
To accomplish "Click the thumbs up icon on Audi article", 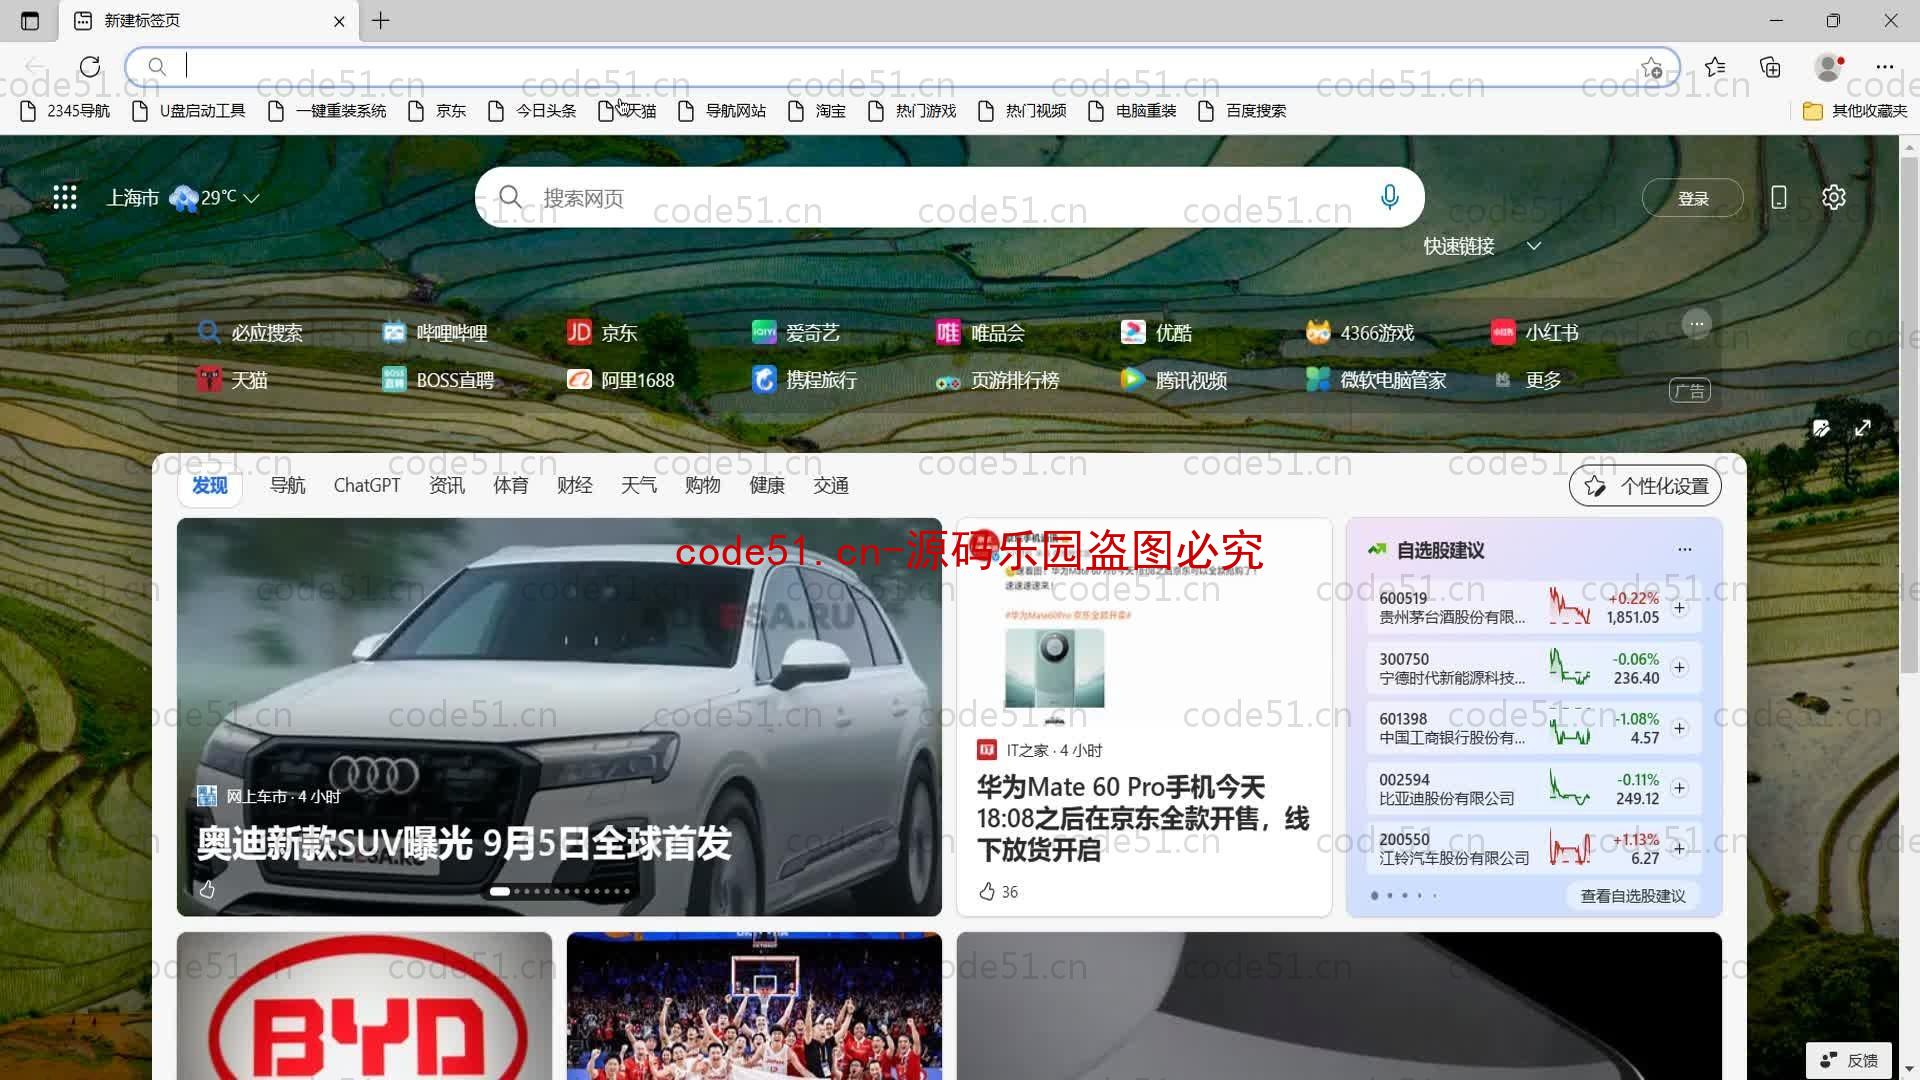I will (207, 890).
